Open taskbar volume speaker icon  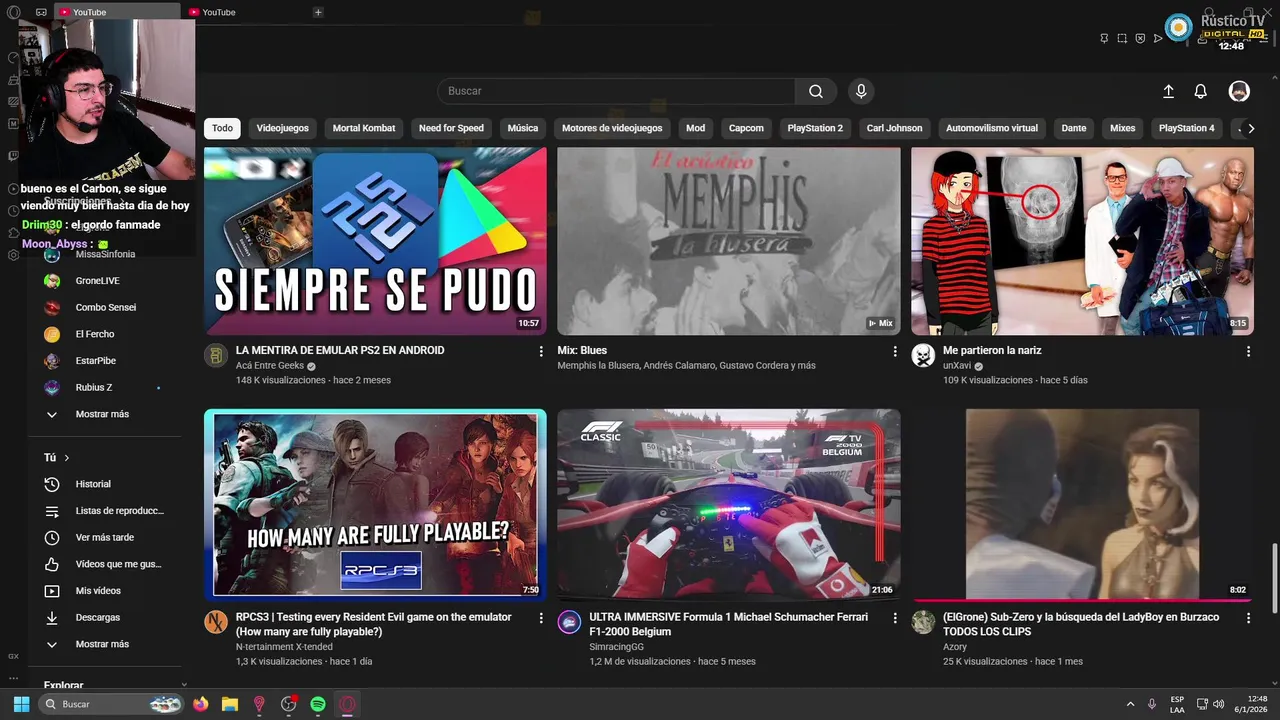[1218, 704]
